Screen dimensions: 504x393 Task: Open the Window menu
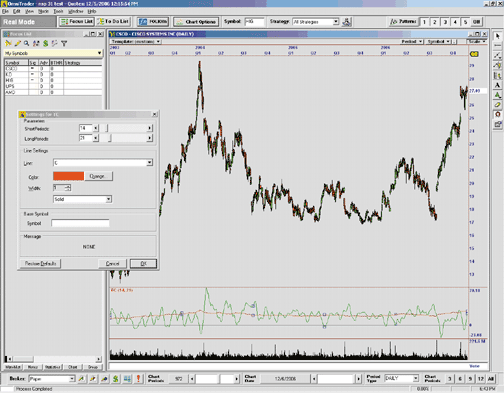pyautogui.click(x=76, y=11)
